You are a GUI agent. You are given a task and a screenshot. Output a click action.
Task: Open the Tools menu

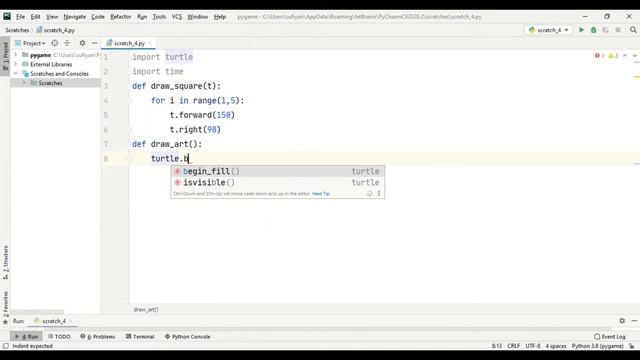point(159,16)
